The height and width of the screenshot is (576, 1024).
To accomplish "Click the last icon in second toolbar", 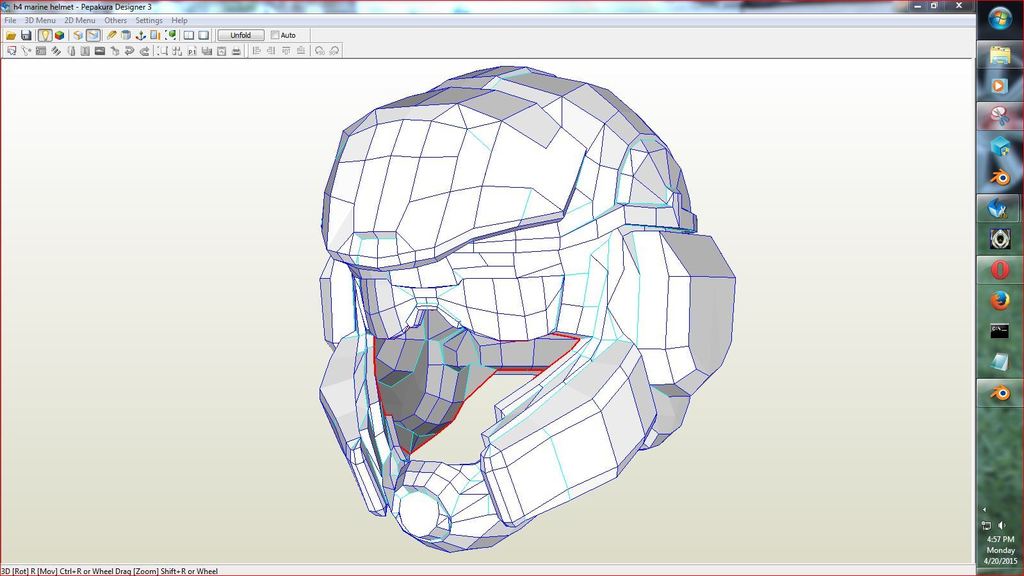I will [334, 51].
